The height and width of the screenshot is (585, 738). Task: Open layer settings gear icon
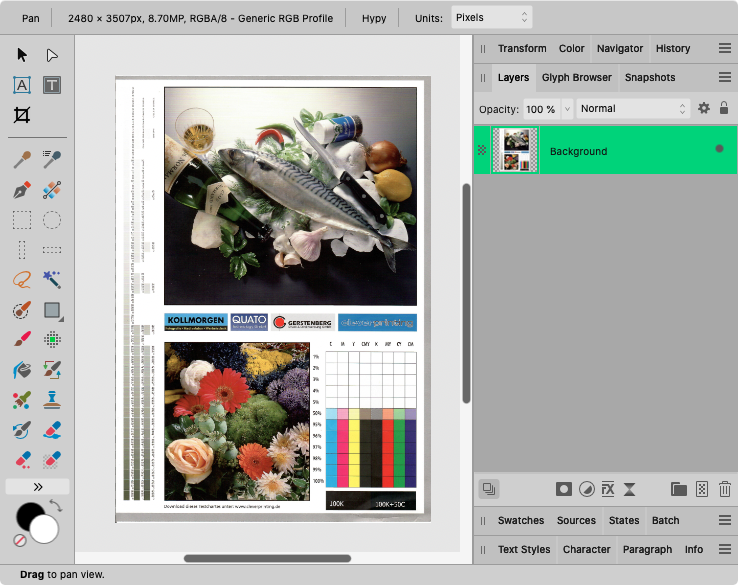point(704,108)
